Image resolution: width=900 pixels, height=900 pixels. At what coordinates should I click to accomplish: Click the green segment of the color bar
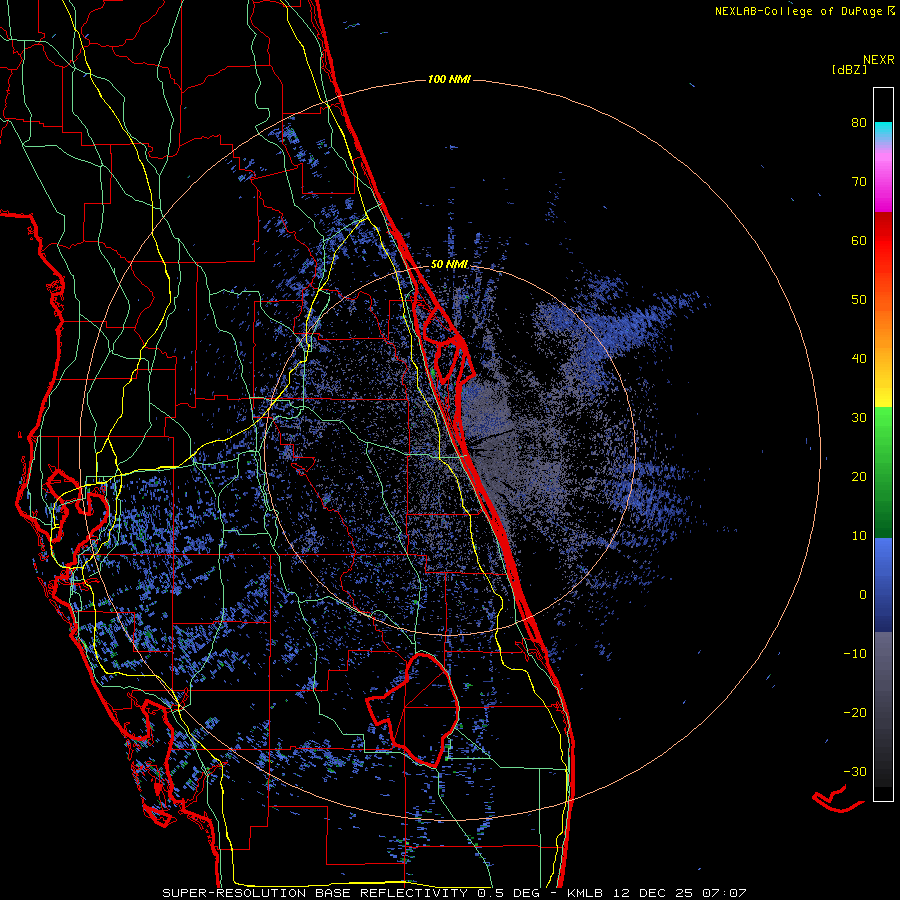coord(883,472)
